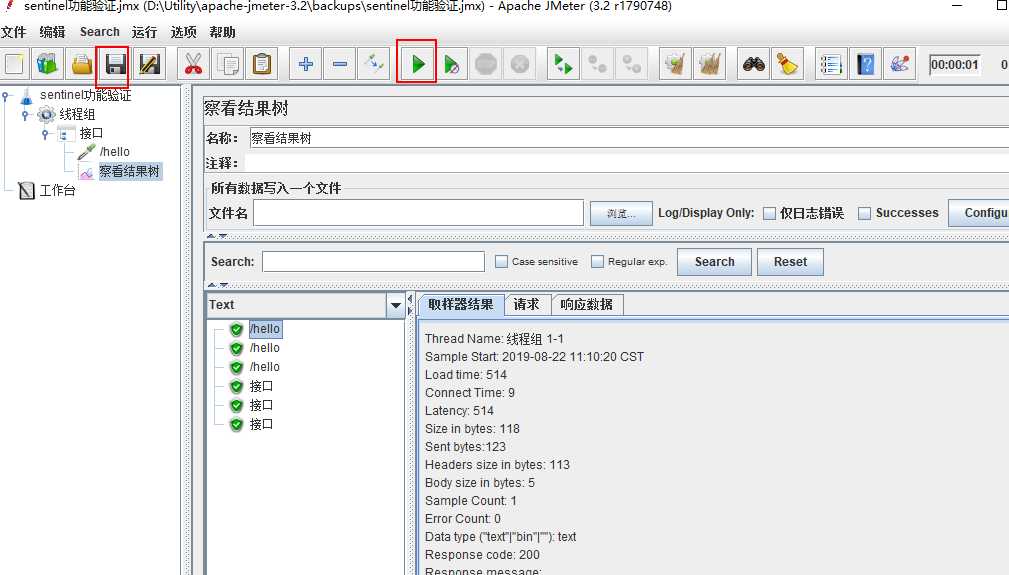Enable the Regular exp. checkbox
Screen dimensions: 1009x575
[x=597, y=262]
